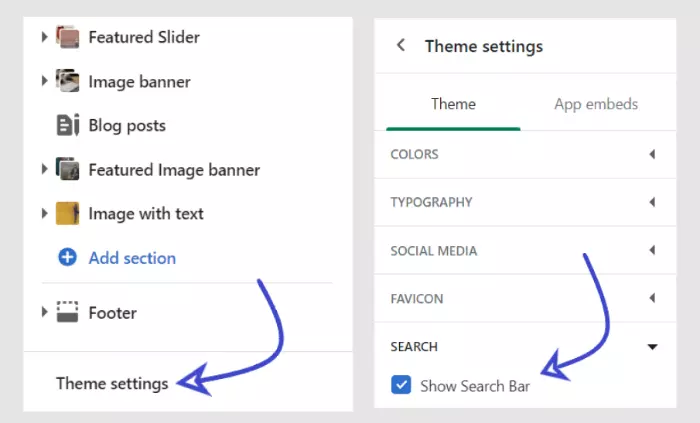Click the Image banner section thumbnail icon
Screen dimensions: 700x423
click(x=67, y=81)
